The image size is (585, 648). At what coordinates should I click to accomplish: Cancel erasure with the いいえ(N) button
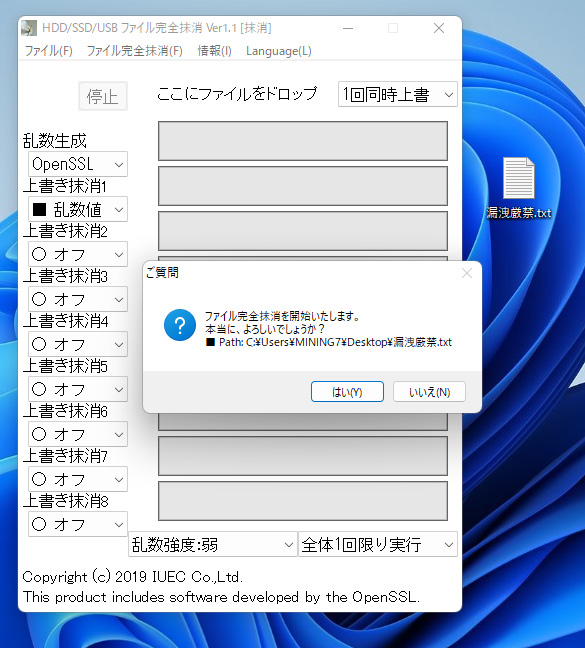[x=429, y=391]
